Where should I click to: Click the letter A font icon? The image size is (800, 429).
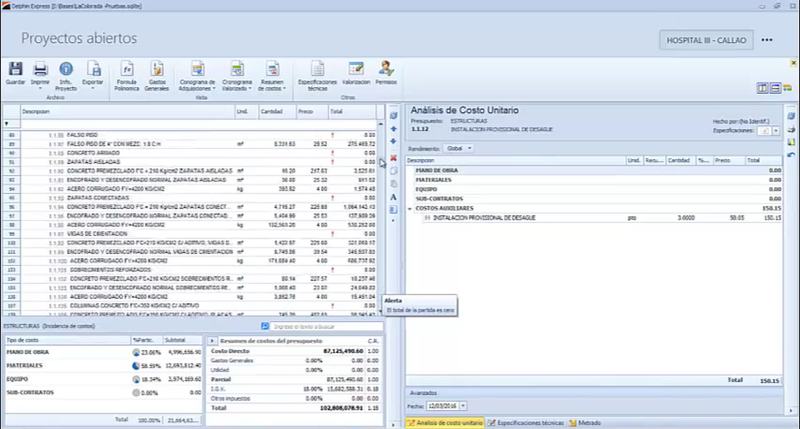[x=393, y=197]
